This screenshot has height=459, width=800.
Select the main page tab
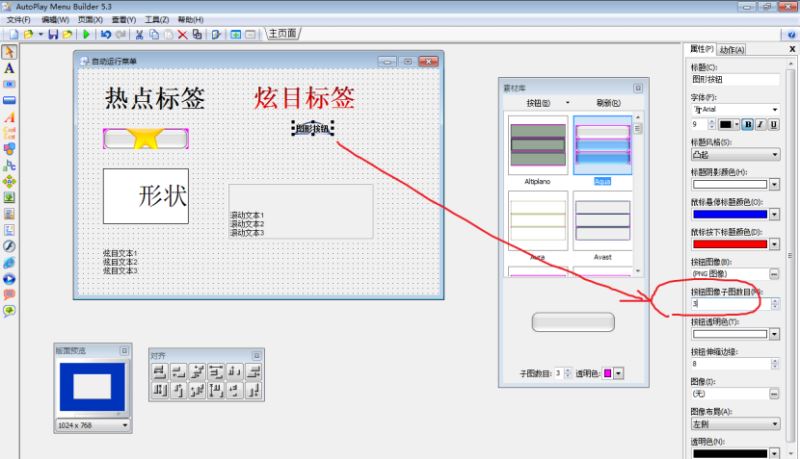coord(282,34)
